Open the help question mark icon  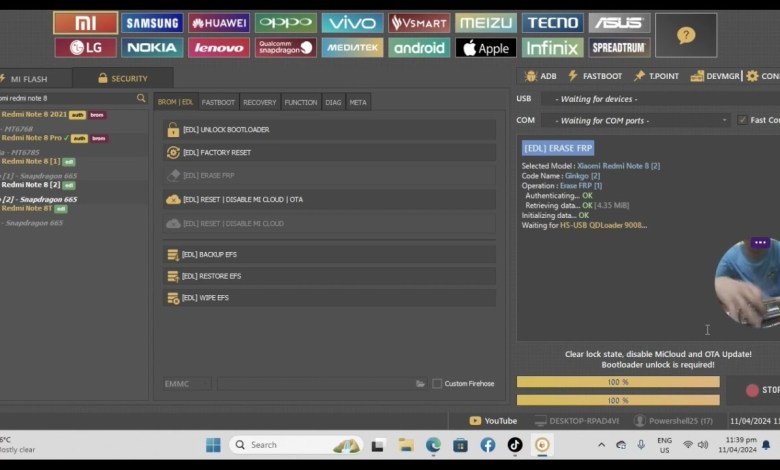tap(685, 35)
